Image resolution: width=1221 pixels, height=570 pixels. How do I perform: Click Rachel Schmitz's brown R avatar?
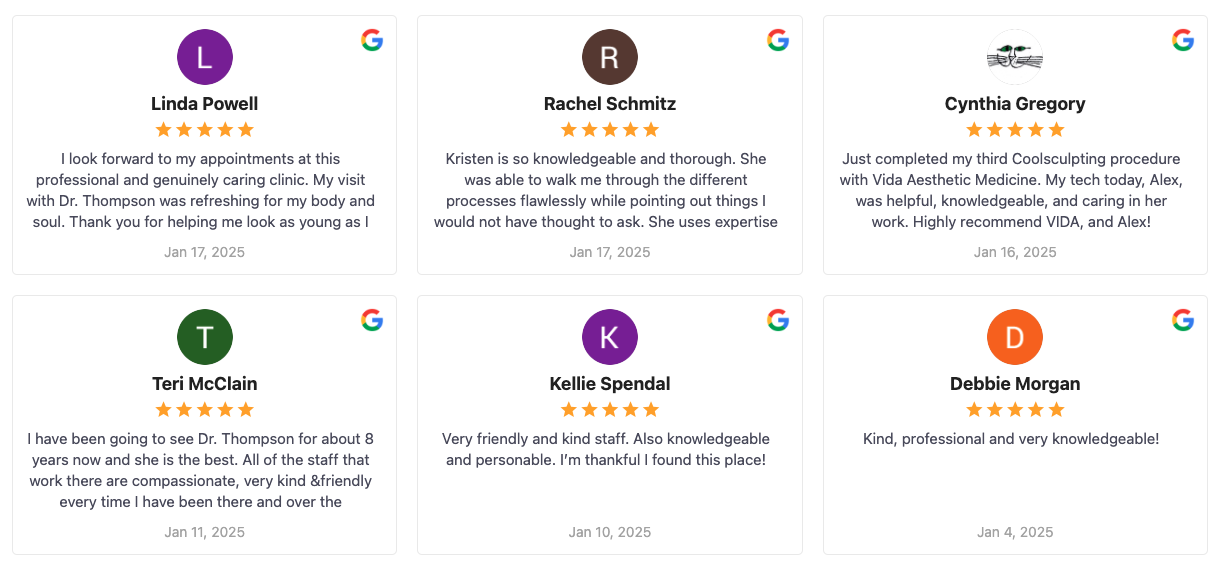pyautogui.click(x=610, y=57)
